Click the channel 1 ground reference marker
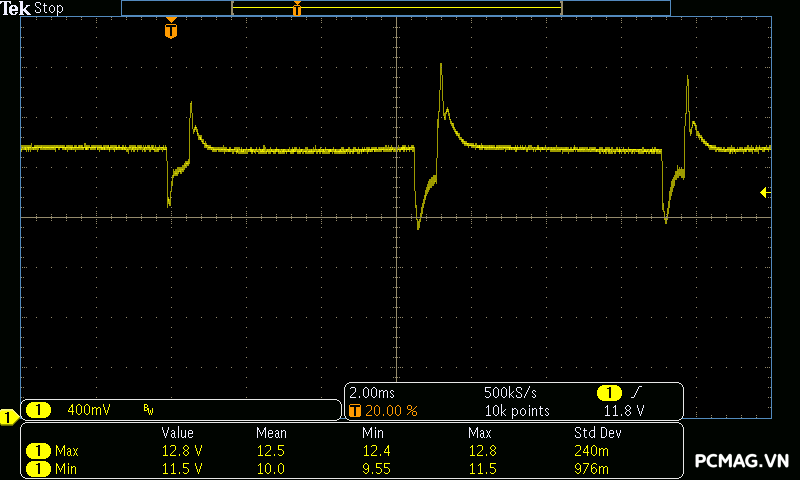 [x=9, y=417]
